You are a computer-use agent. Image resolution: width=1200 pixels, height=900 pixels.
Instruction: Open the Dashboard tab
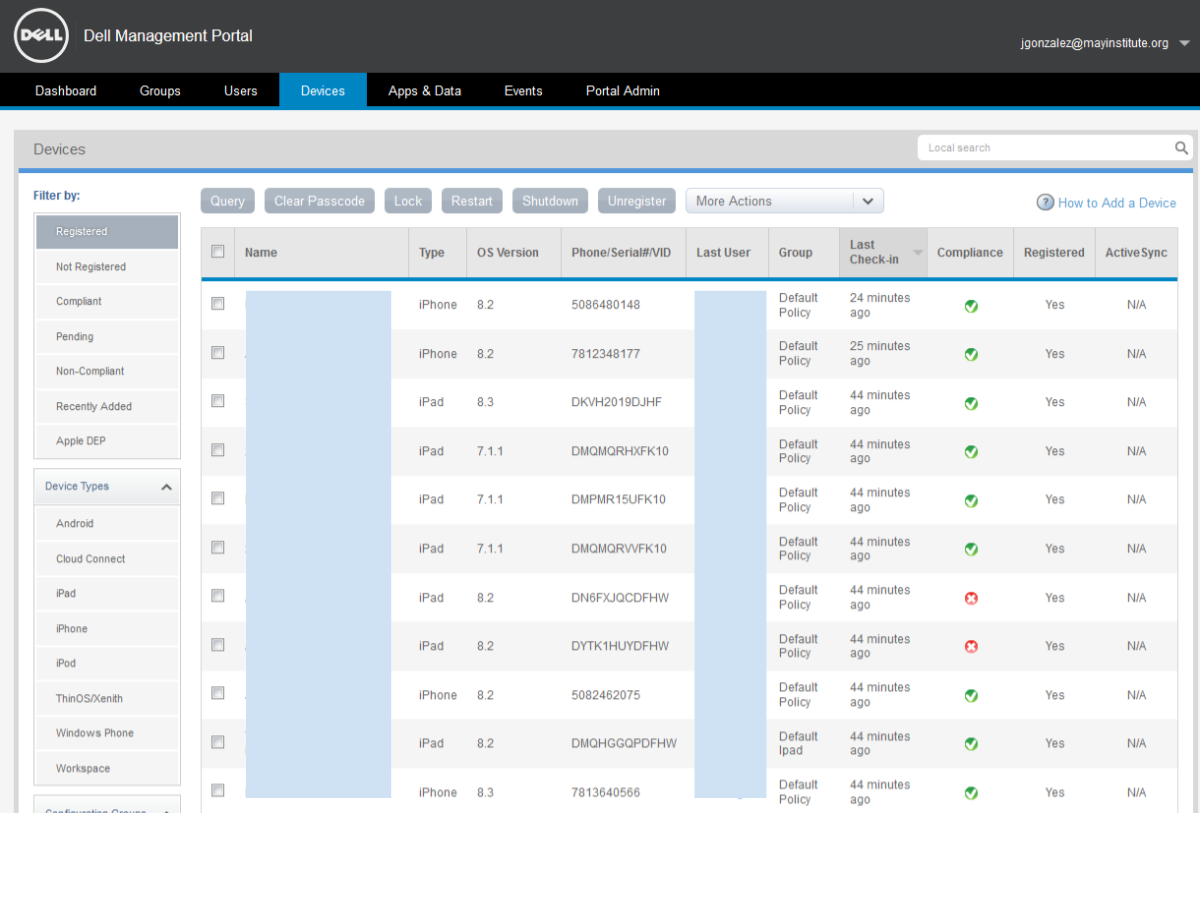[x=66, y=91]
